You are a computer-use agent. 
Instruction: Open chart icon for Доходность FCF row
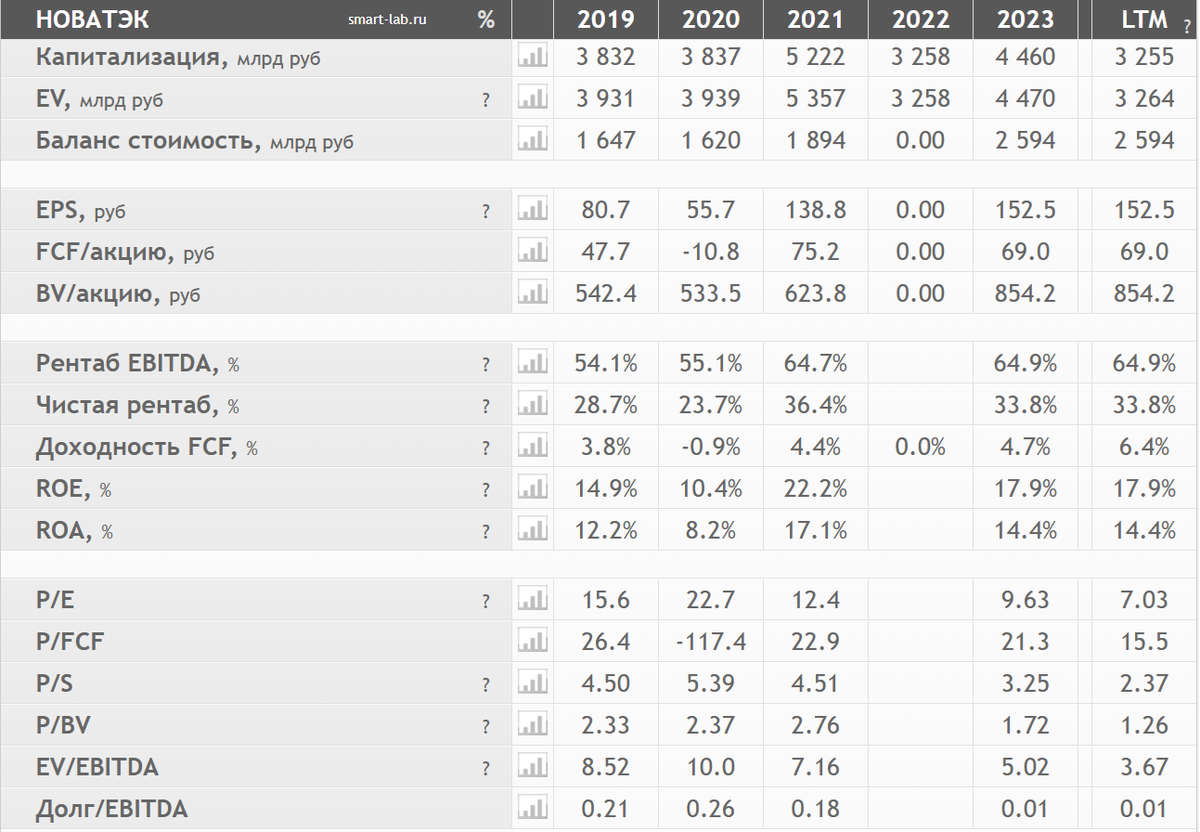533,448
